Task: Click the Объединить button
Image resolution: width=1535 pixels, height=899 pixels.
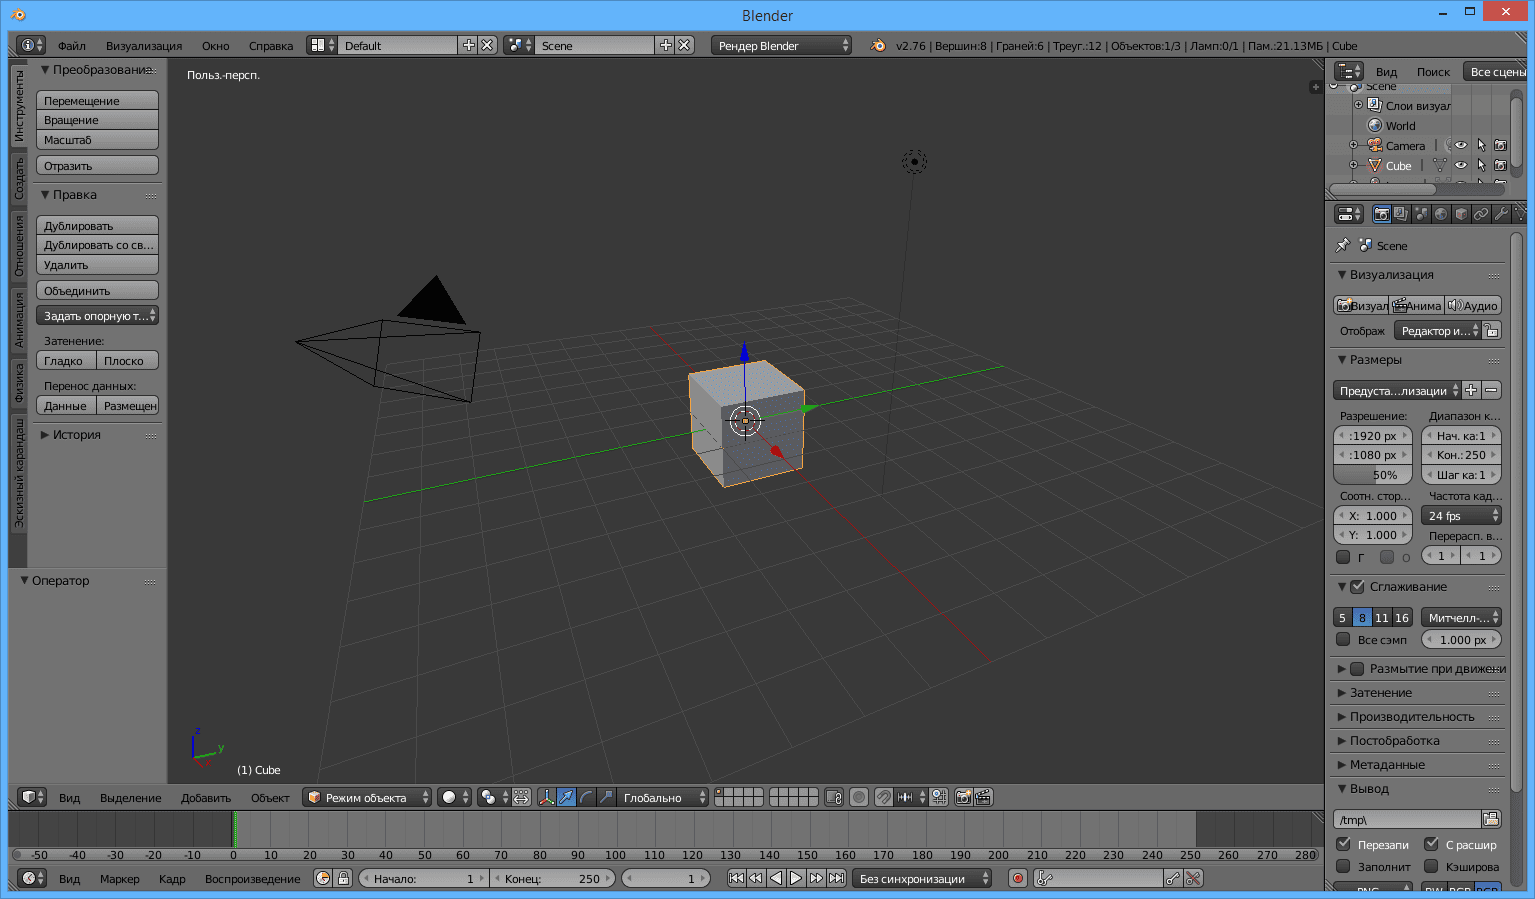Action: [x=97, y=290]
